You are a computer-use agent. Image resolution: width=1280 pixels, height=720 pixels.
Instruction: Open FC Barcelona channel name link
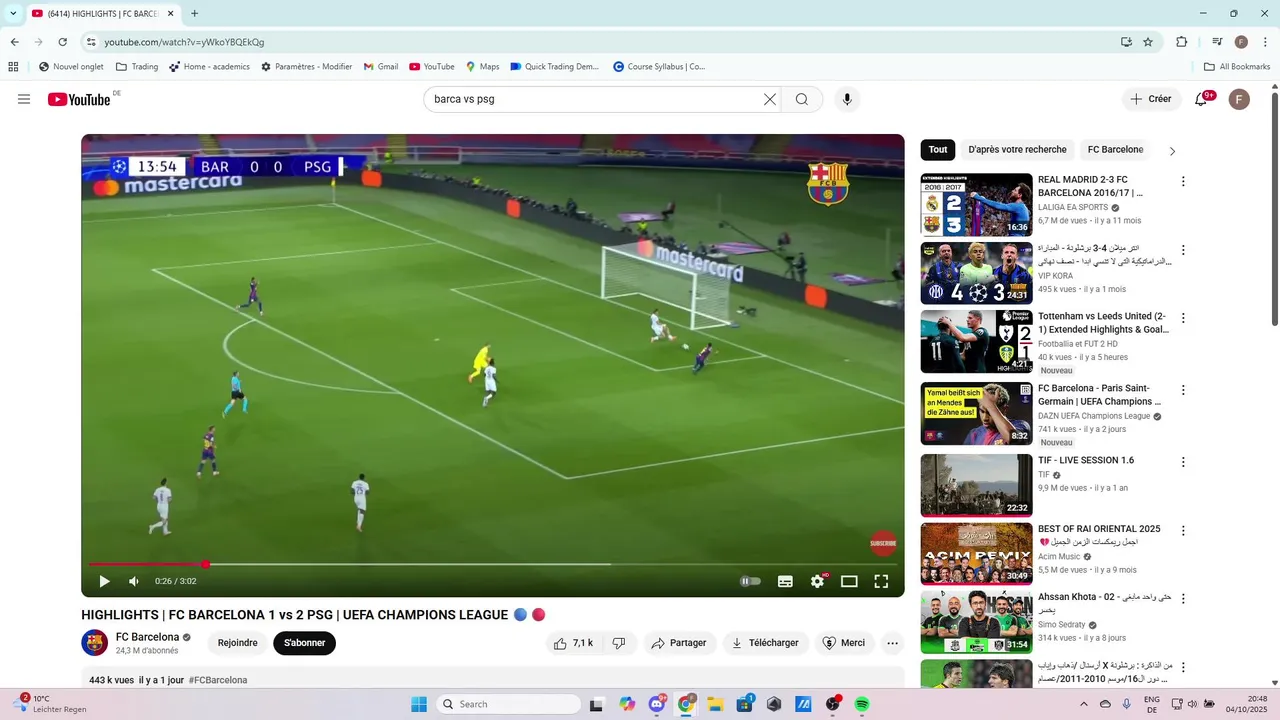point(147,637)
